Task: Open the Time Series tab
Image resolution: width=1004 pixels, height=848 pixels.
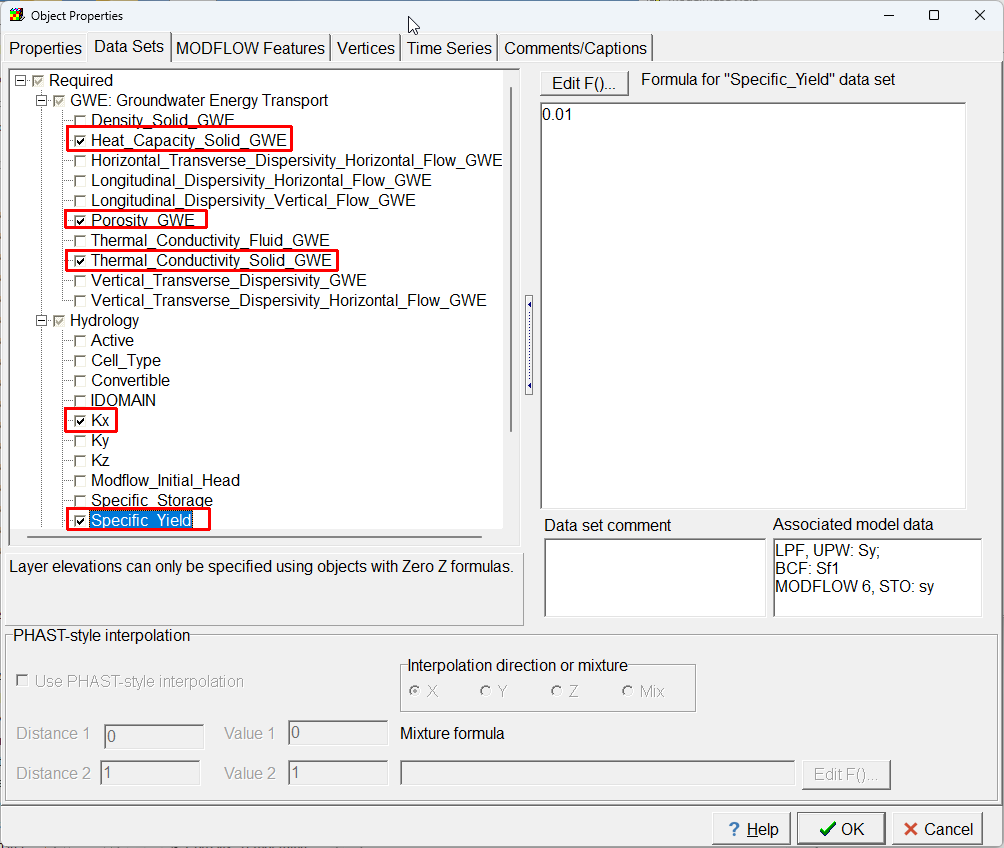Action: pos(449,48)
